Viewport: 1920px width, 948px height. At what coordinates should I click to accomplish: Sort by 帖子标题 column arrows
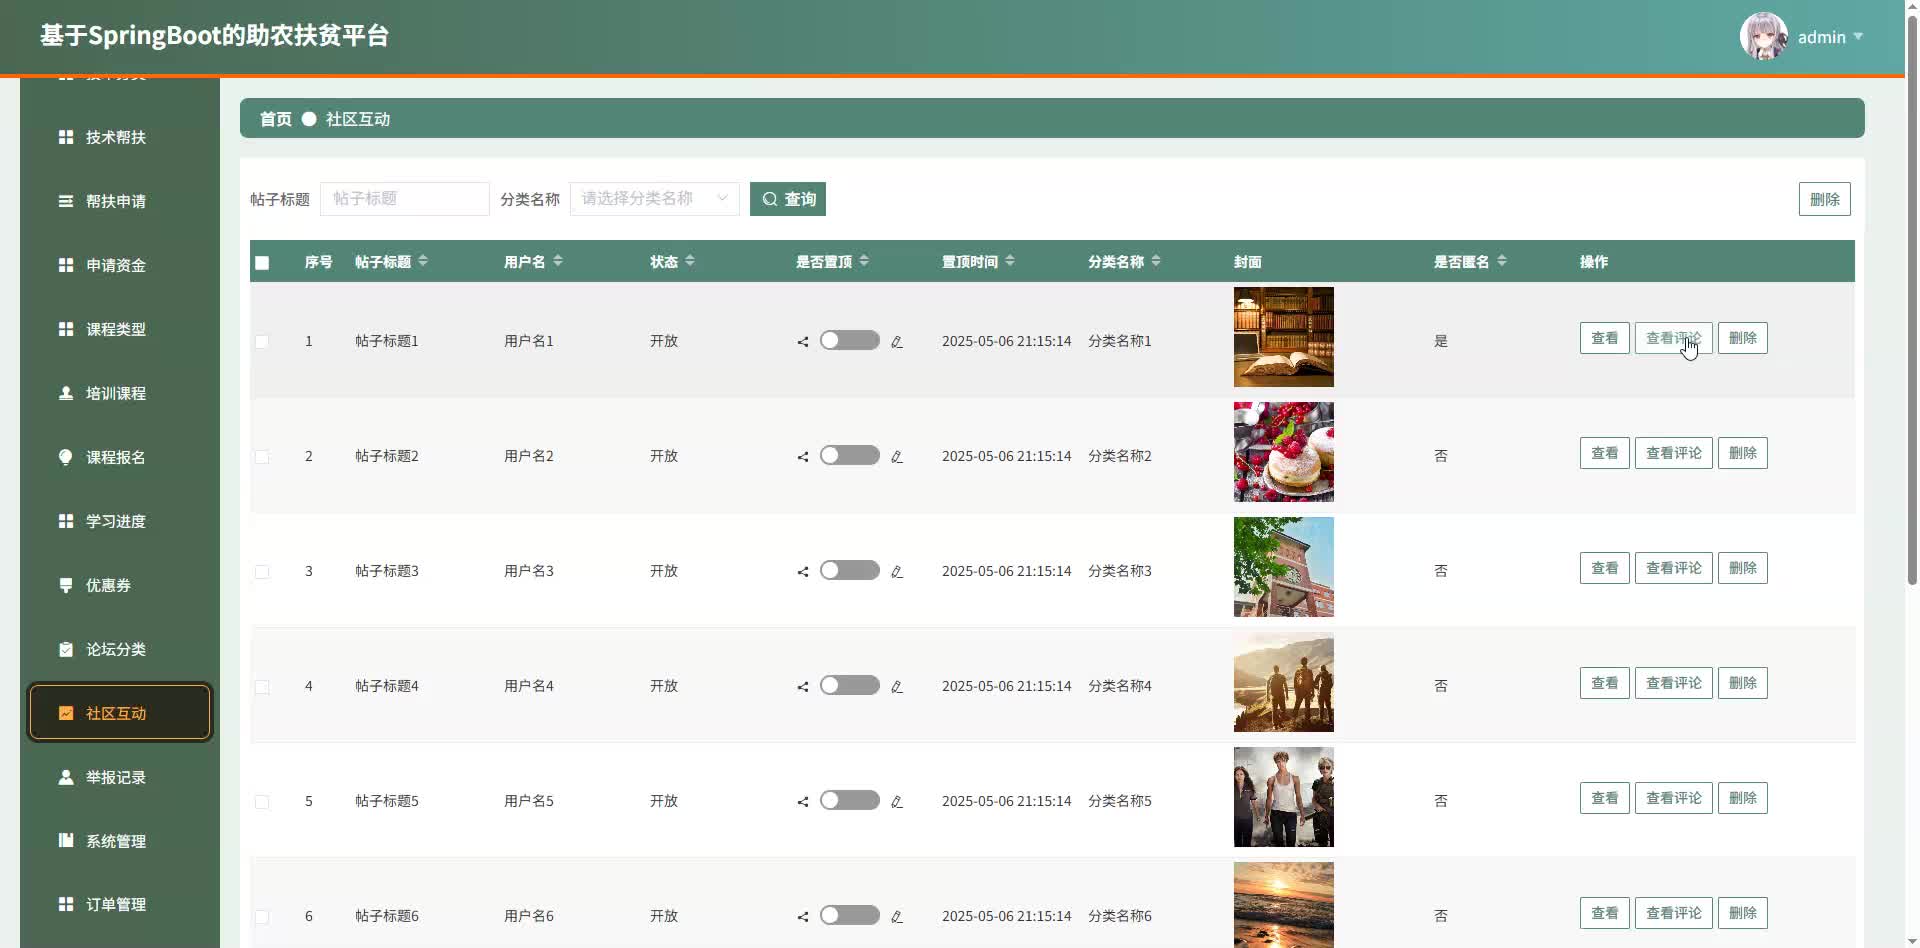point(423,261)
